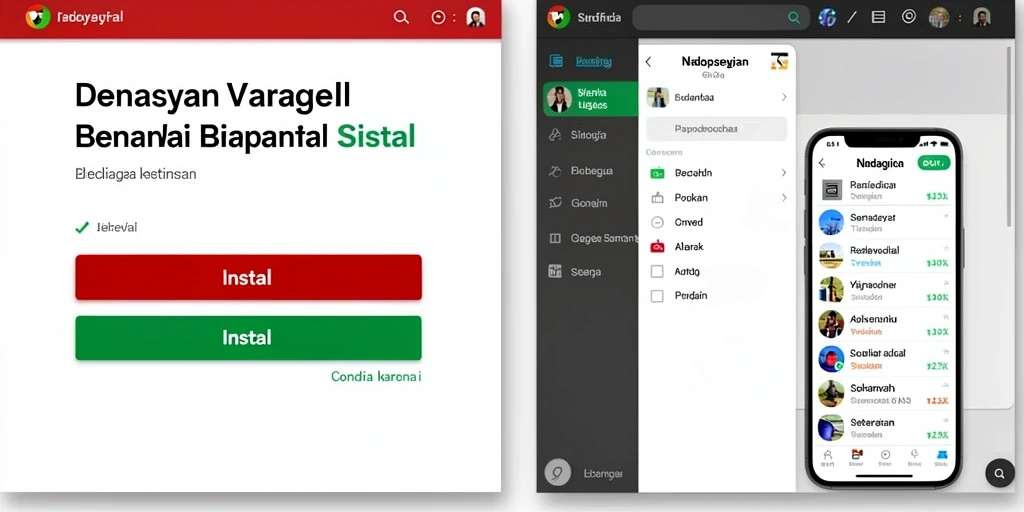Check the Perdain checkbox
Screen dimensions: 1024x512
(x=657, y=296)
